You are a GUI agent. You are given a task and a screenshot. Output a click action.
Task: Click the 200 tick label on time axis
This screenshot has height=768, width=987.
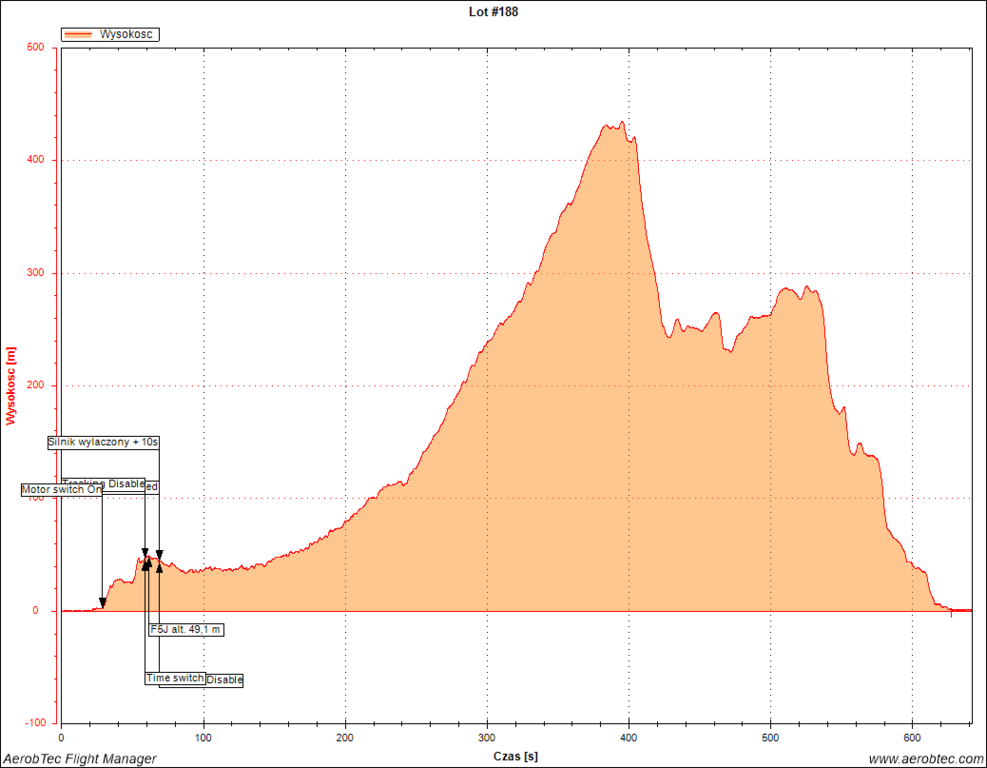[x=345, y=738]
